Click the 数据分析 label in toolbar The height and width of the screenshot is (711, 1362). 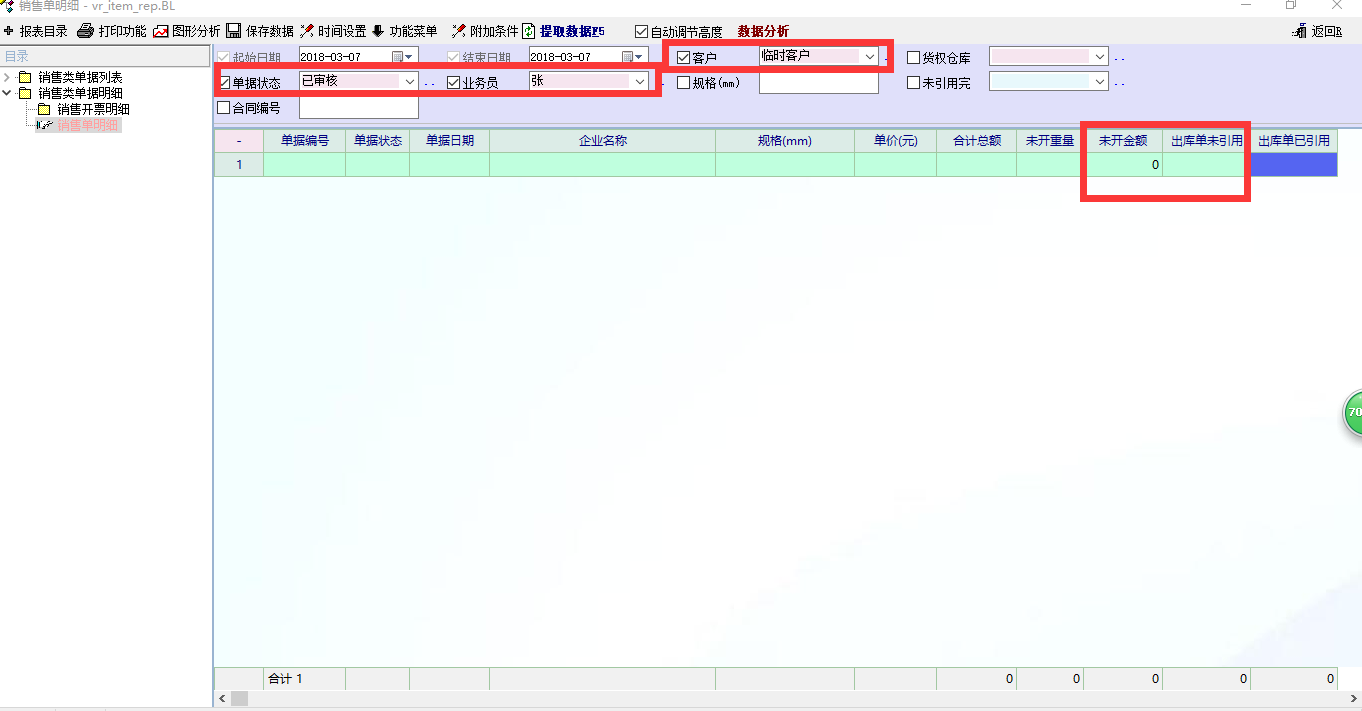(x=763, y=32)
